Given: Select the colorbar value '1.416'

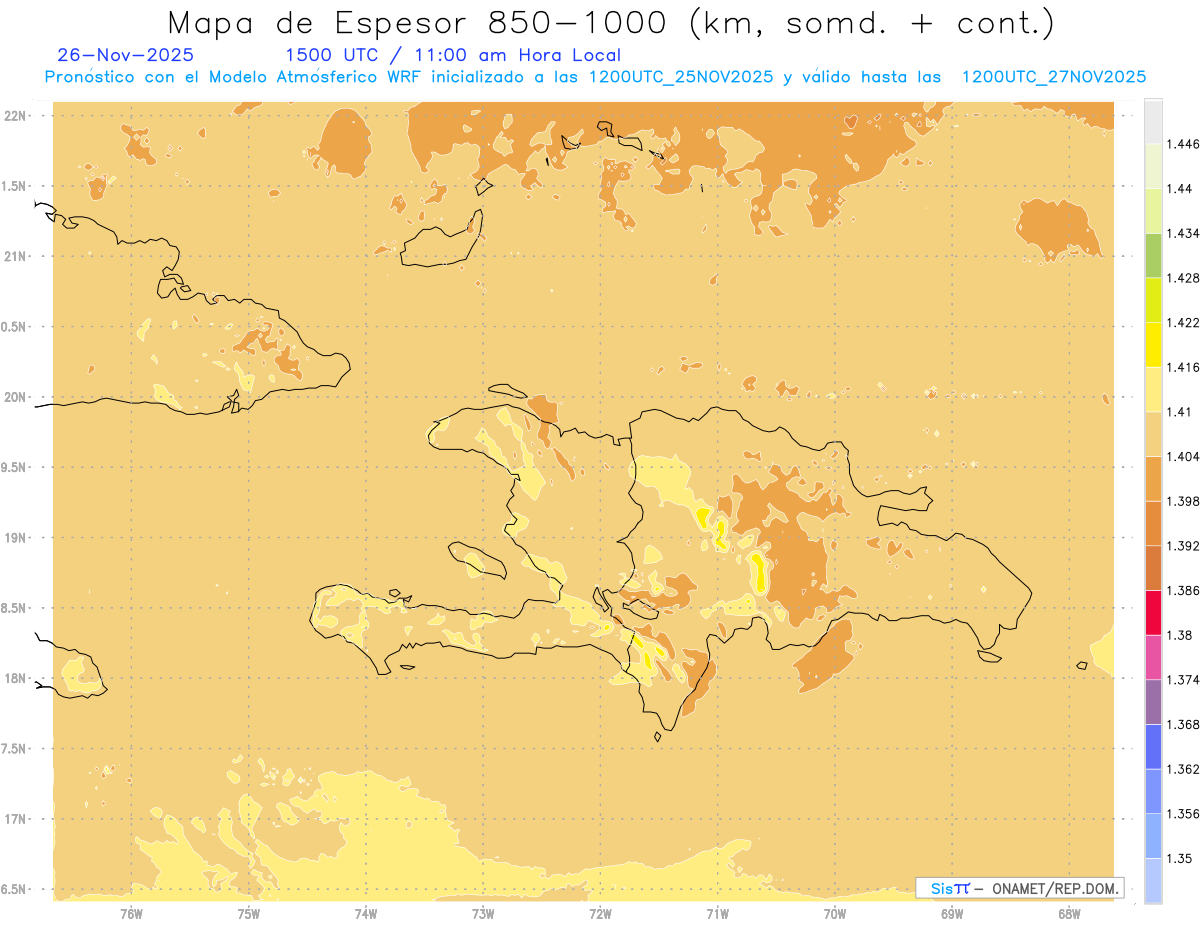Looking at the screenshot, I should (1183, 367).
